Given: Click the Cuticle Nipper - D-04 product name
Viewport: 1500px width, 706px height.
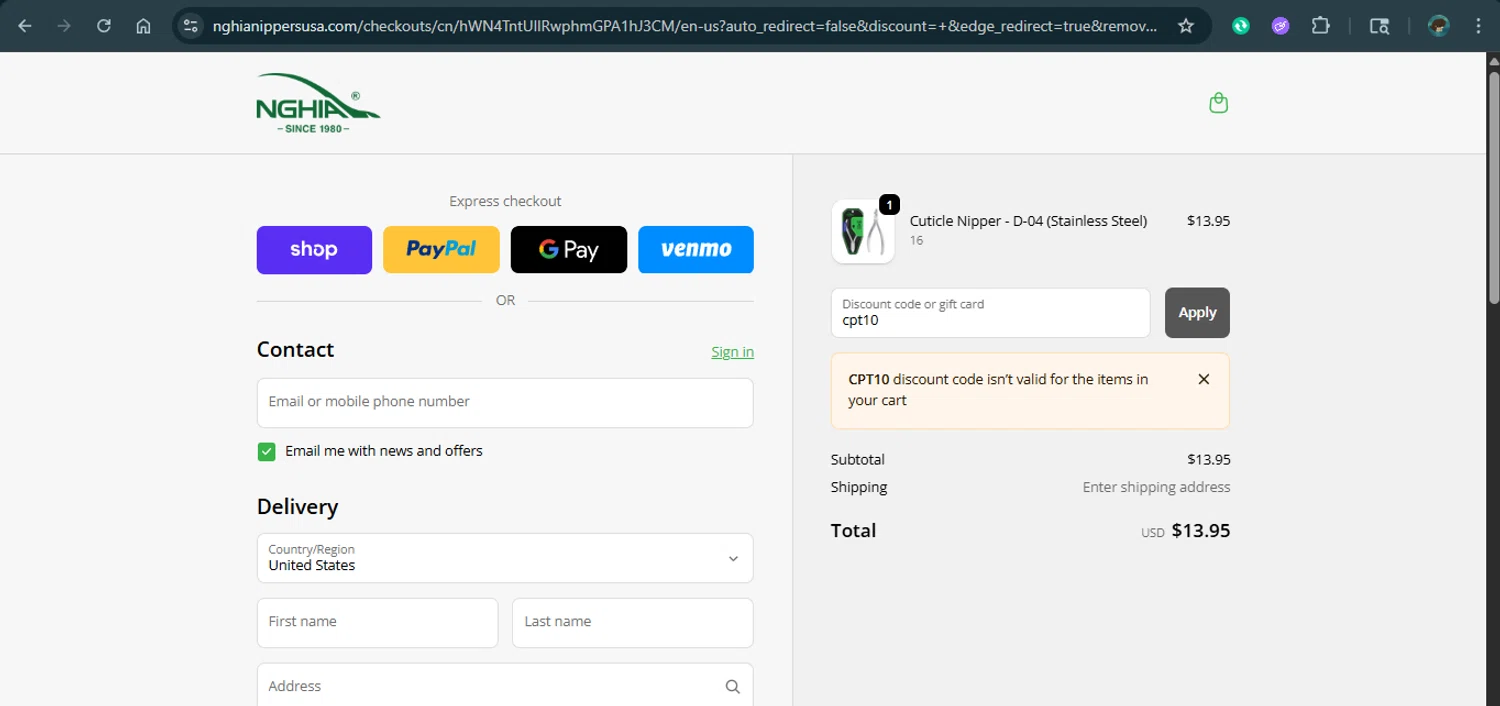Looking at the screenshot, I should click(1028, 221).
